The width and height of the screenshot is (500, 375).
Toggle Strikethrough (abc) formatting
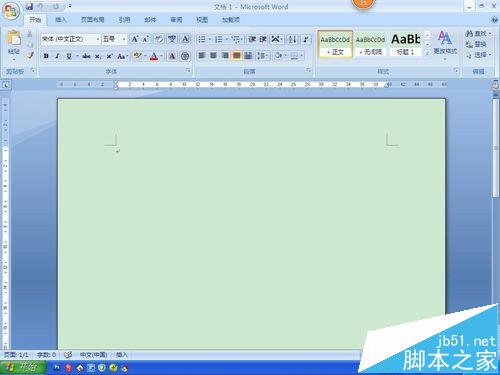point(86,56)
